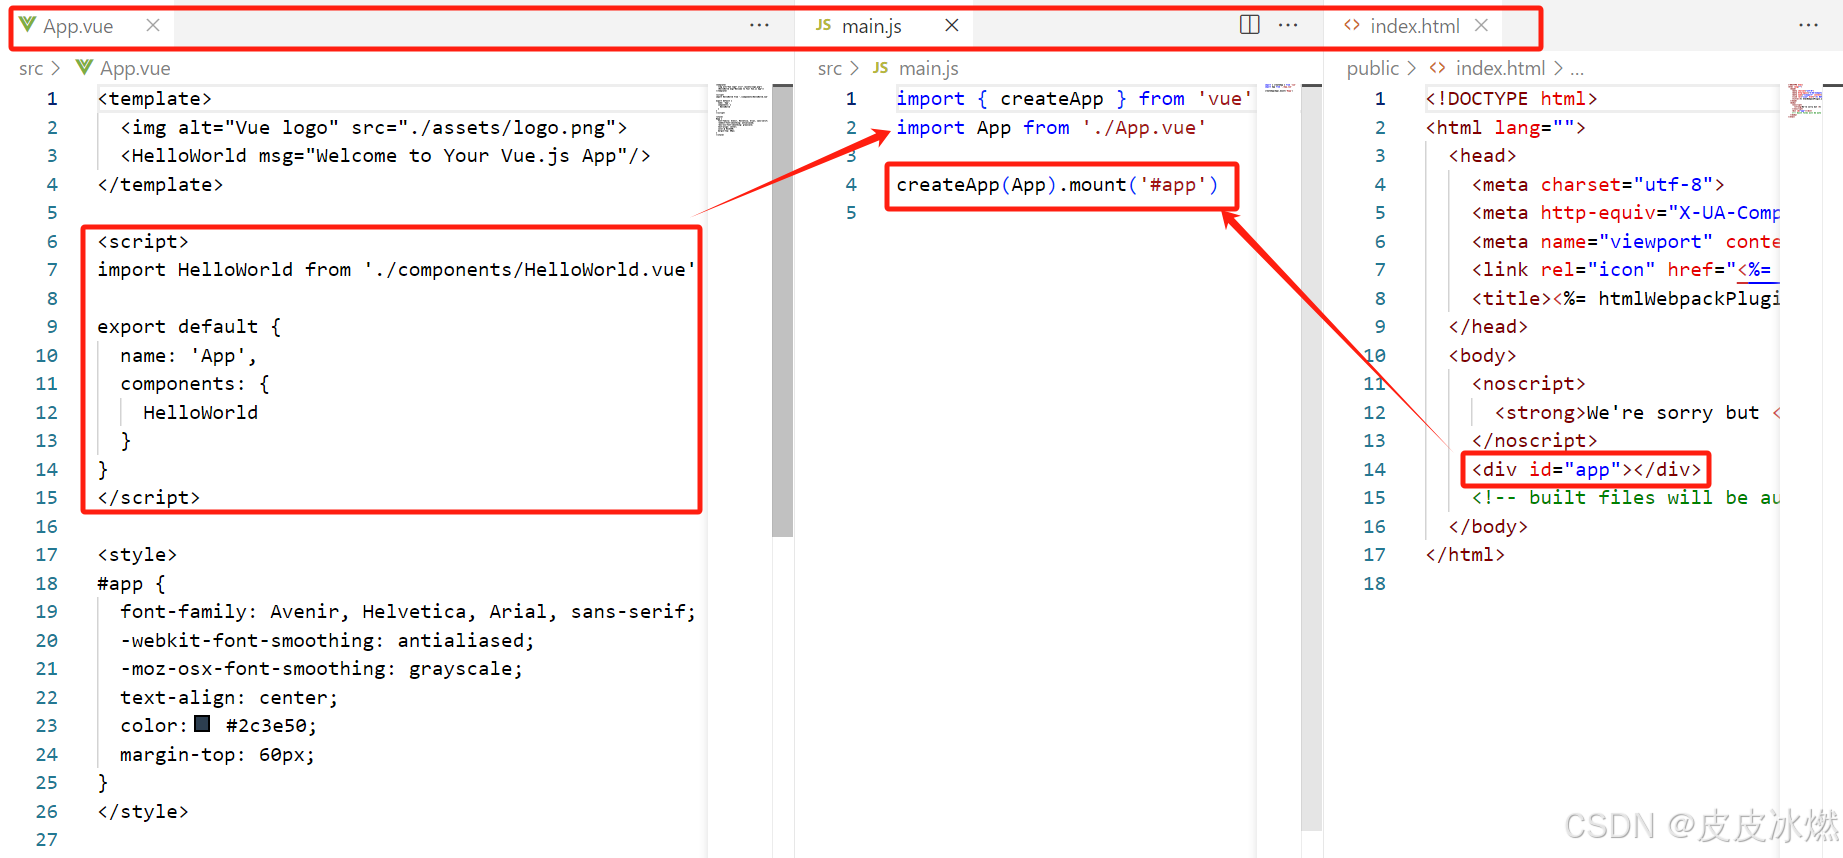Click createApp(App).mount('#app') line
The image size is (1843, 858).
click(1057, 184)
